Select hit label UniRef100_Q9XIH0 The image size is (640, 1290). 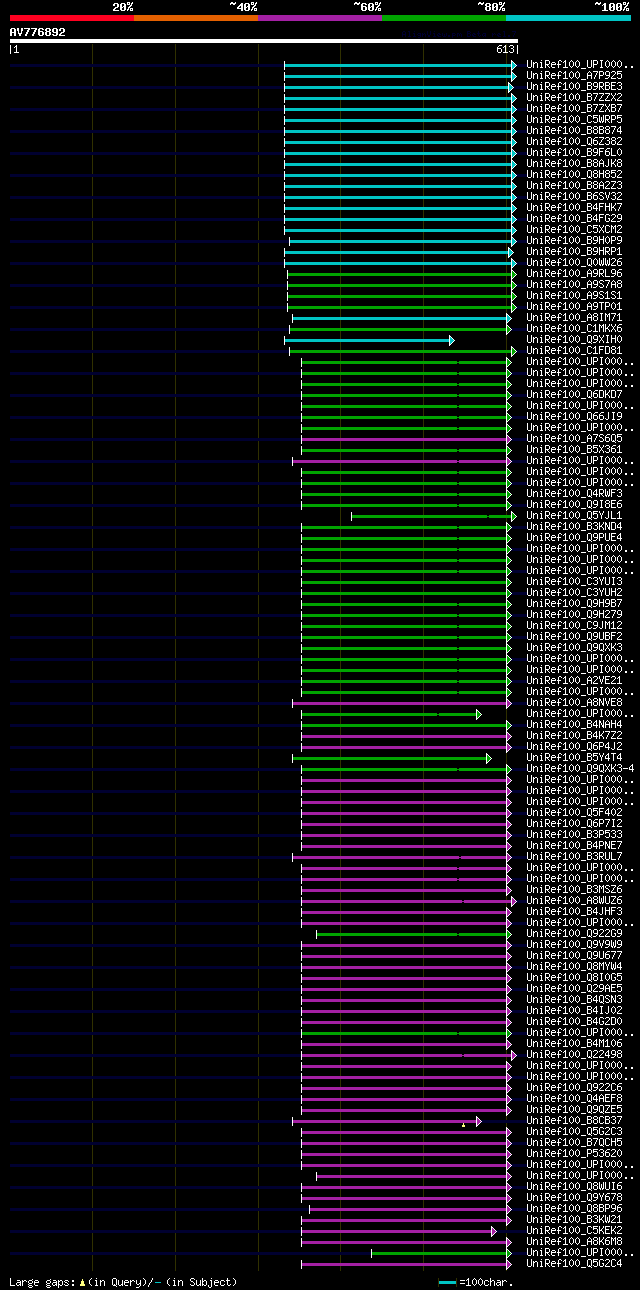coord(574,339)
